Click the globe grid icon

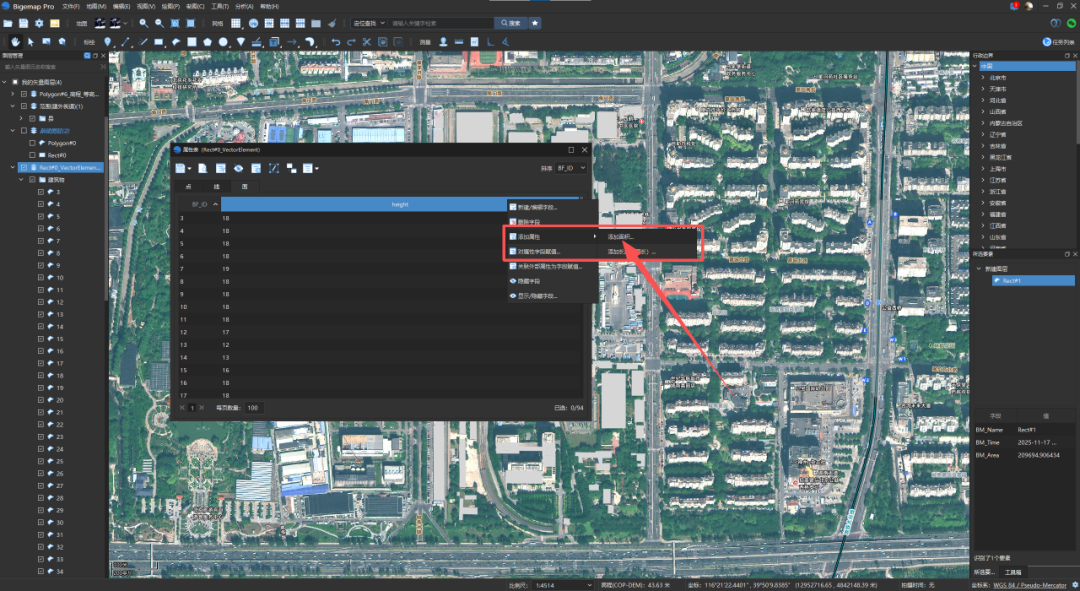click(x=253, y=23)
